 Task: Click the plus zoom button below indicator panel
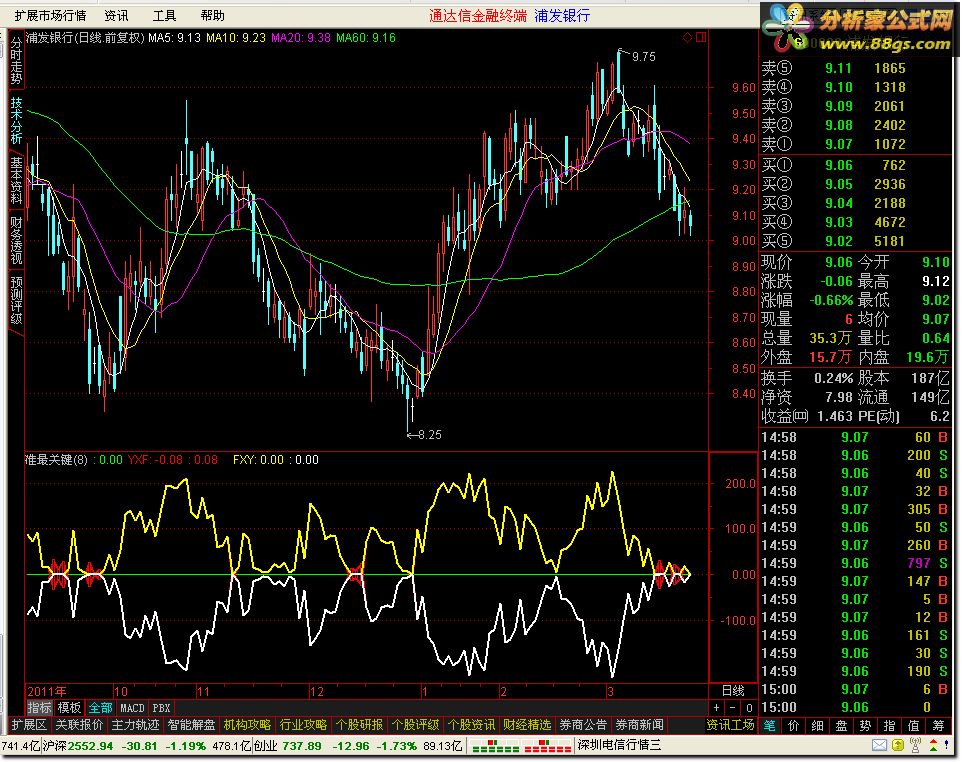717,707
